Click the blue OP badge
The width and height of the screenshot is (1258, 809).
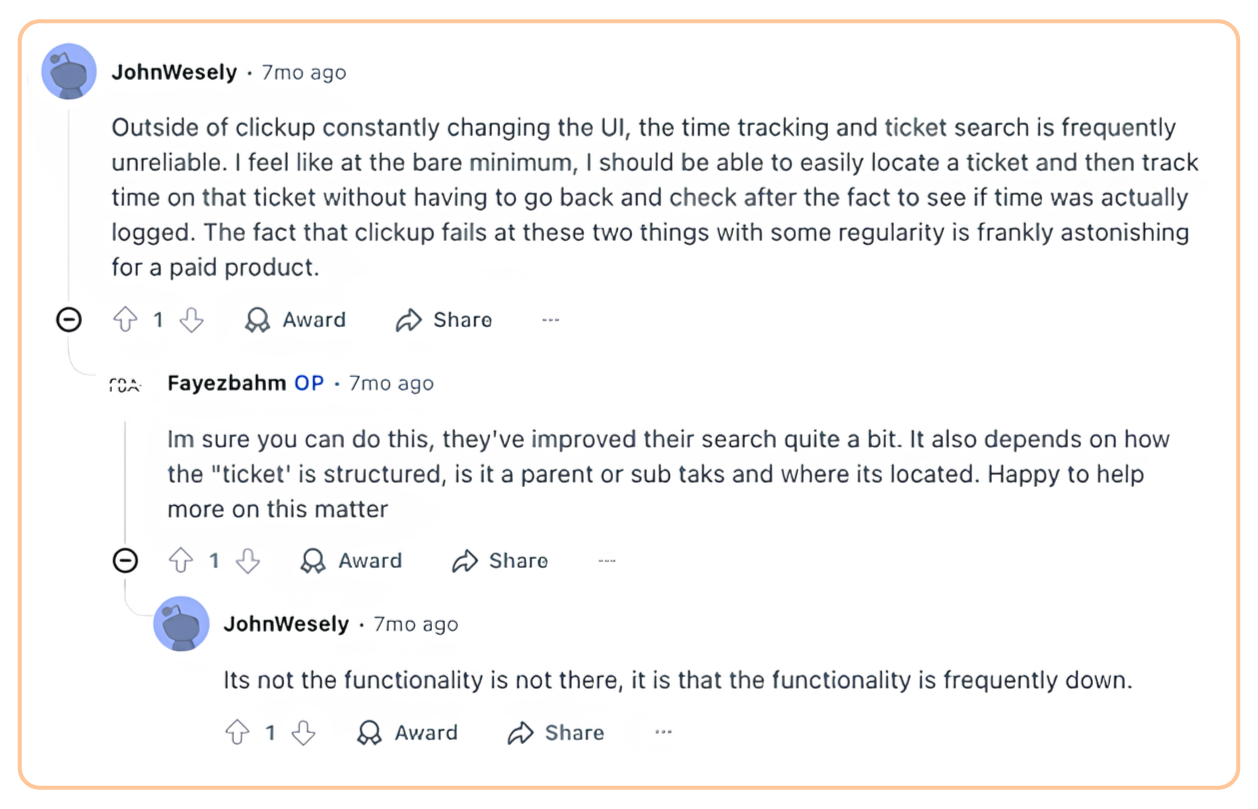[x=310, y=383]
